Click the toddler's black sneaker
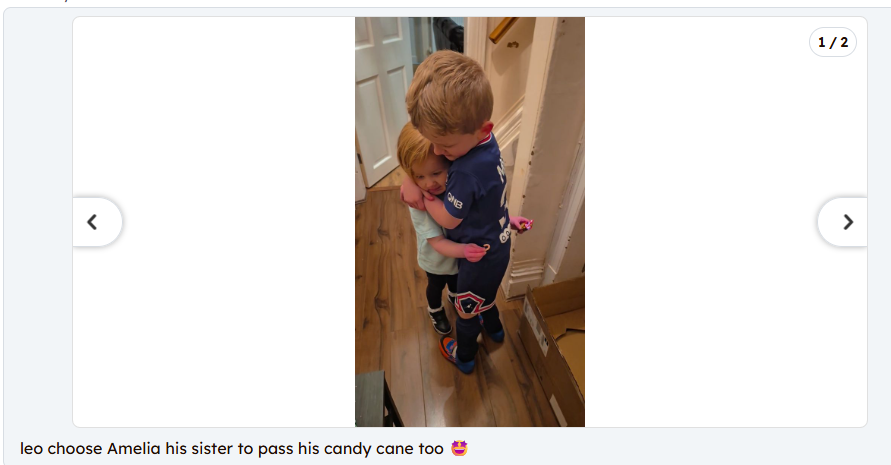891x465 pixels. [439, 319]
